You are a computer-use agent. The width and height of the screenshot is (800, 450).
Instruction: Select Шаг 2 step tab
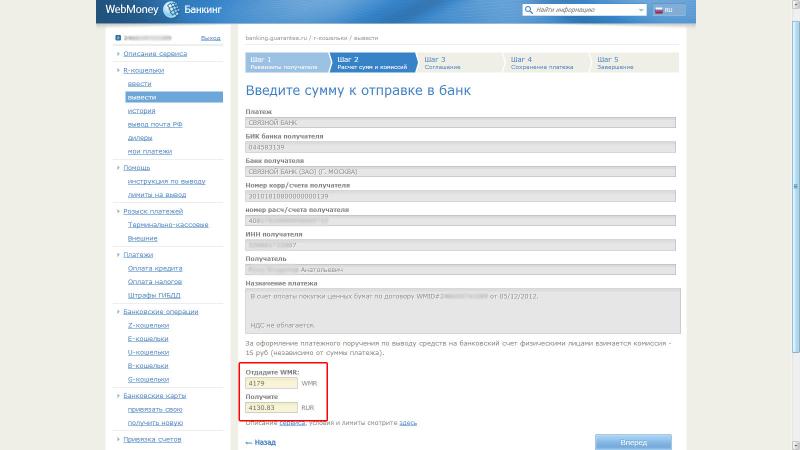pyautogui.click(x=373, y=63)
